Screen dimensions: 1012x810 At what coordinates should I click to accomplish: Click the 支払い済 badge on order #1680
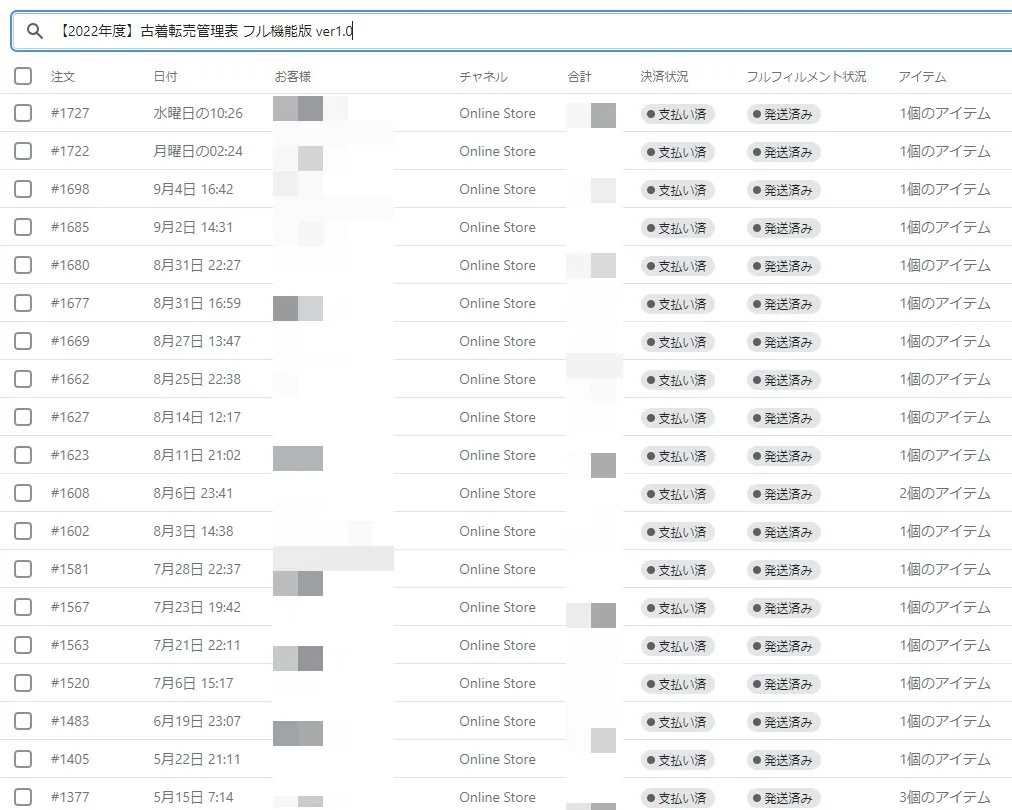[677, 266]
